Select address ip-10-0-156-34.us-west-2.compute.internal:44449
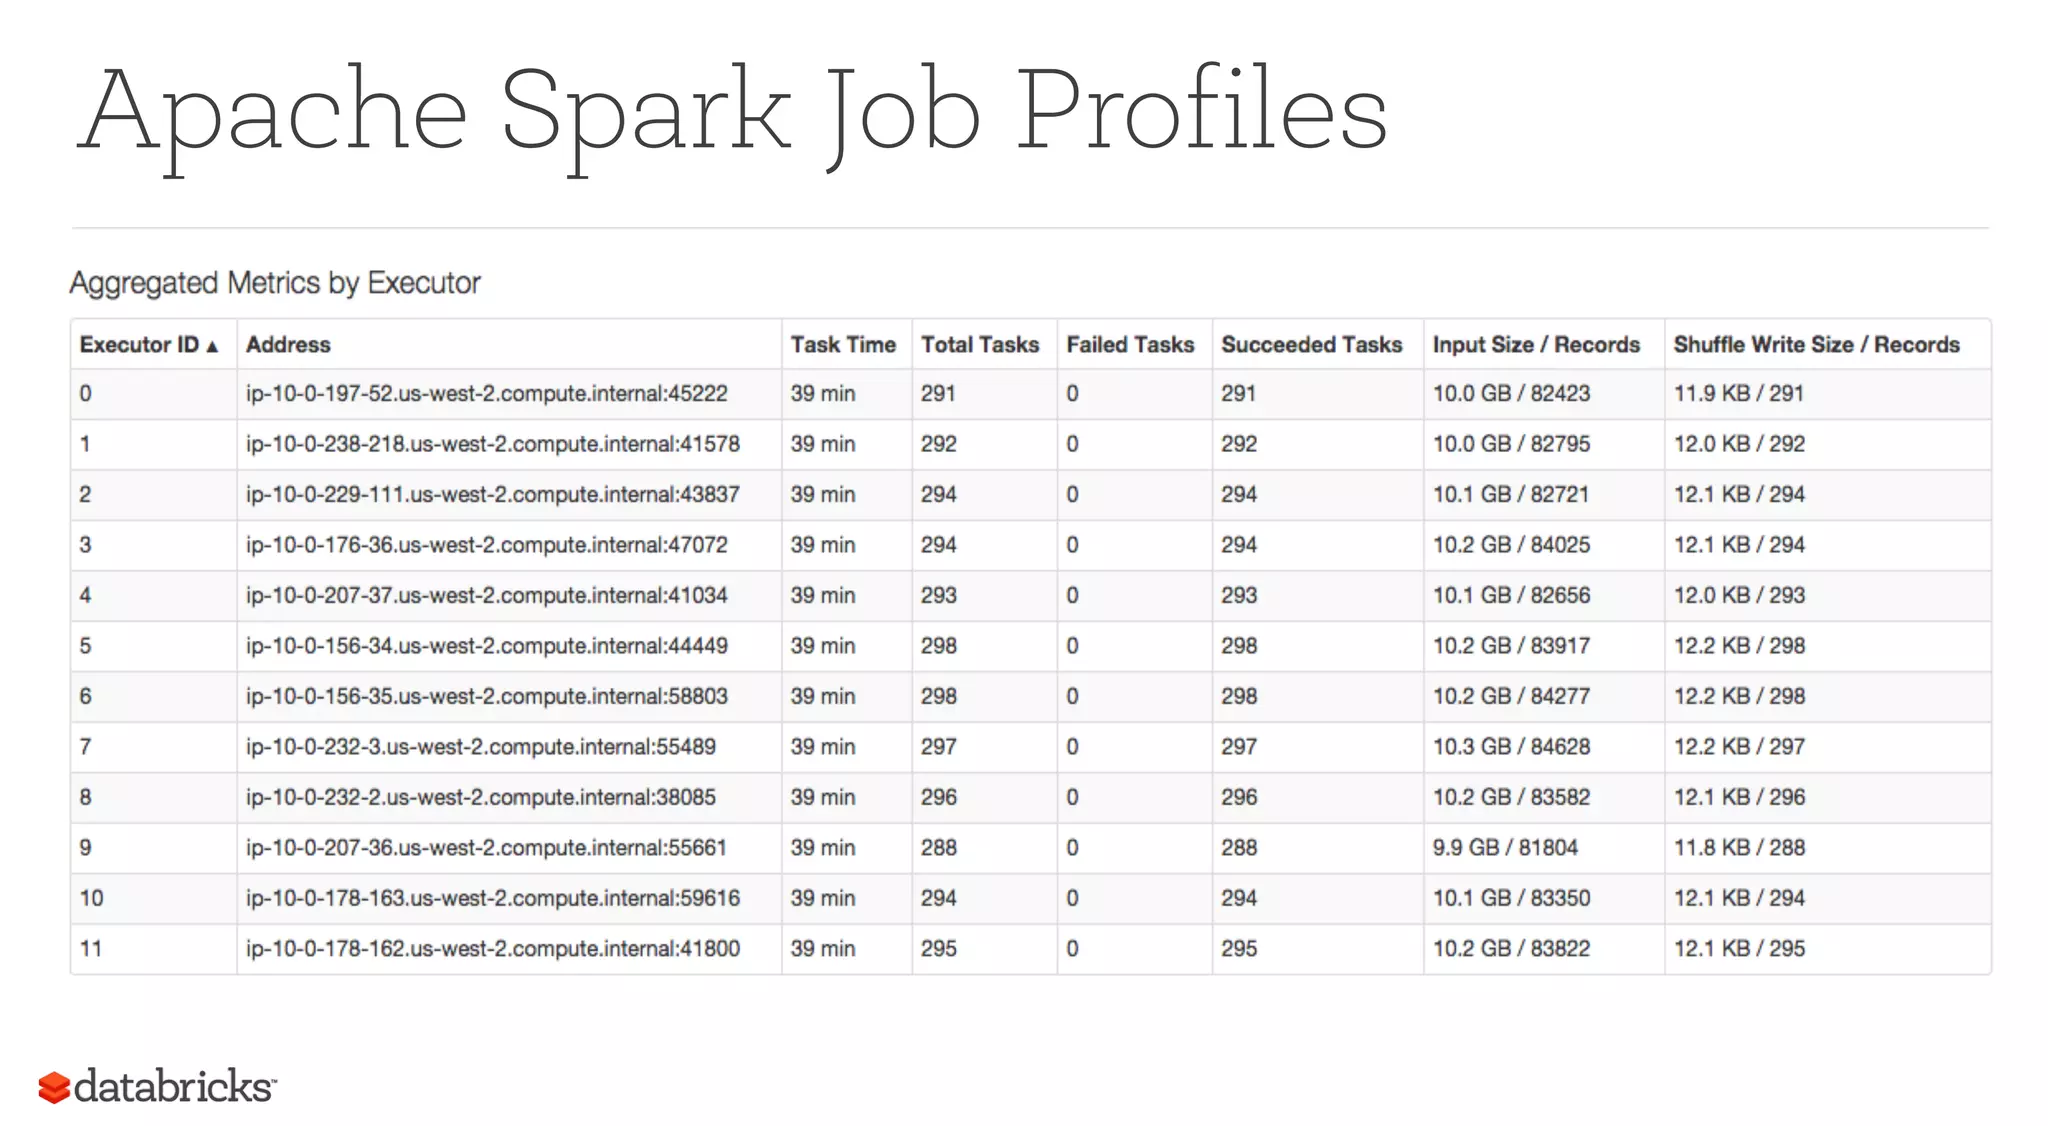Screen dimensions: 2048x1126 click(x=487, y=646)
